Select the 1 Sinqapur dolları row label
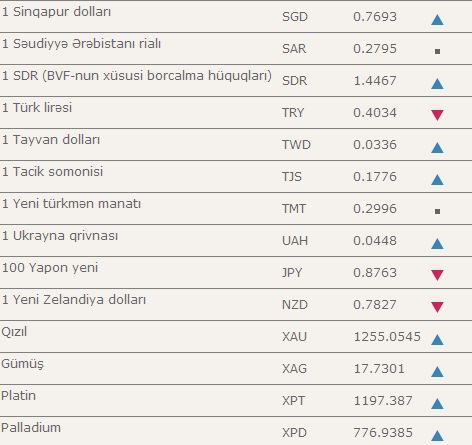The width and height of the screenshot is (472, 445). point(56,12)
